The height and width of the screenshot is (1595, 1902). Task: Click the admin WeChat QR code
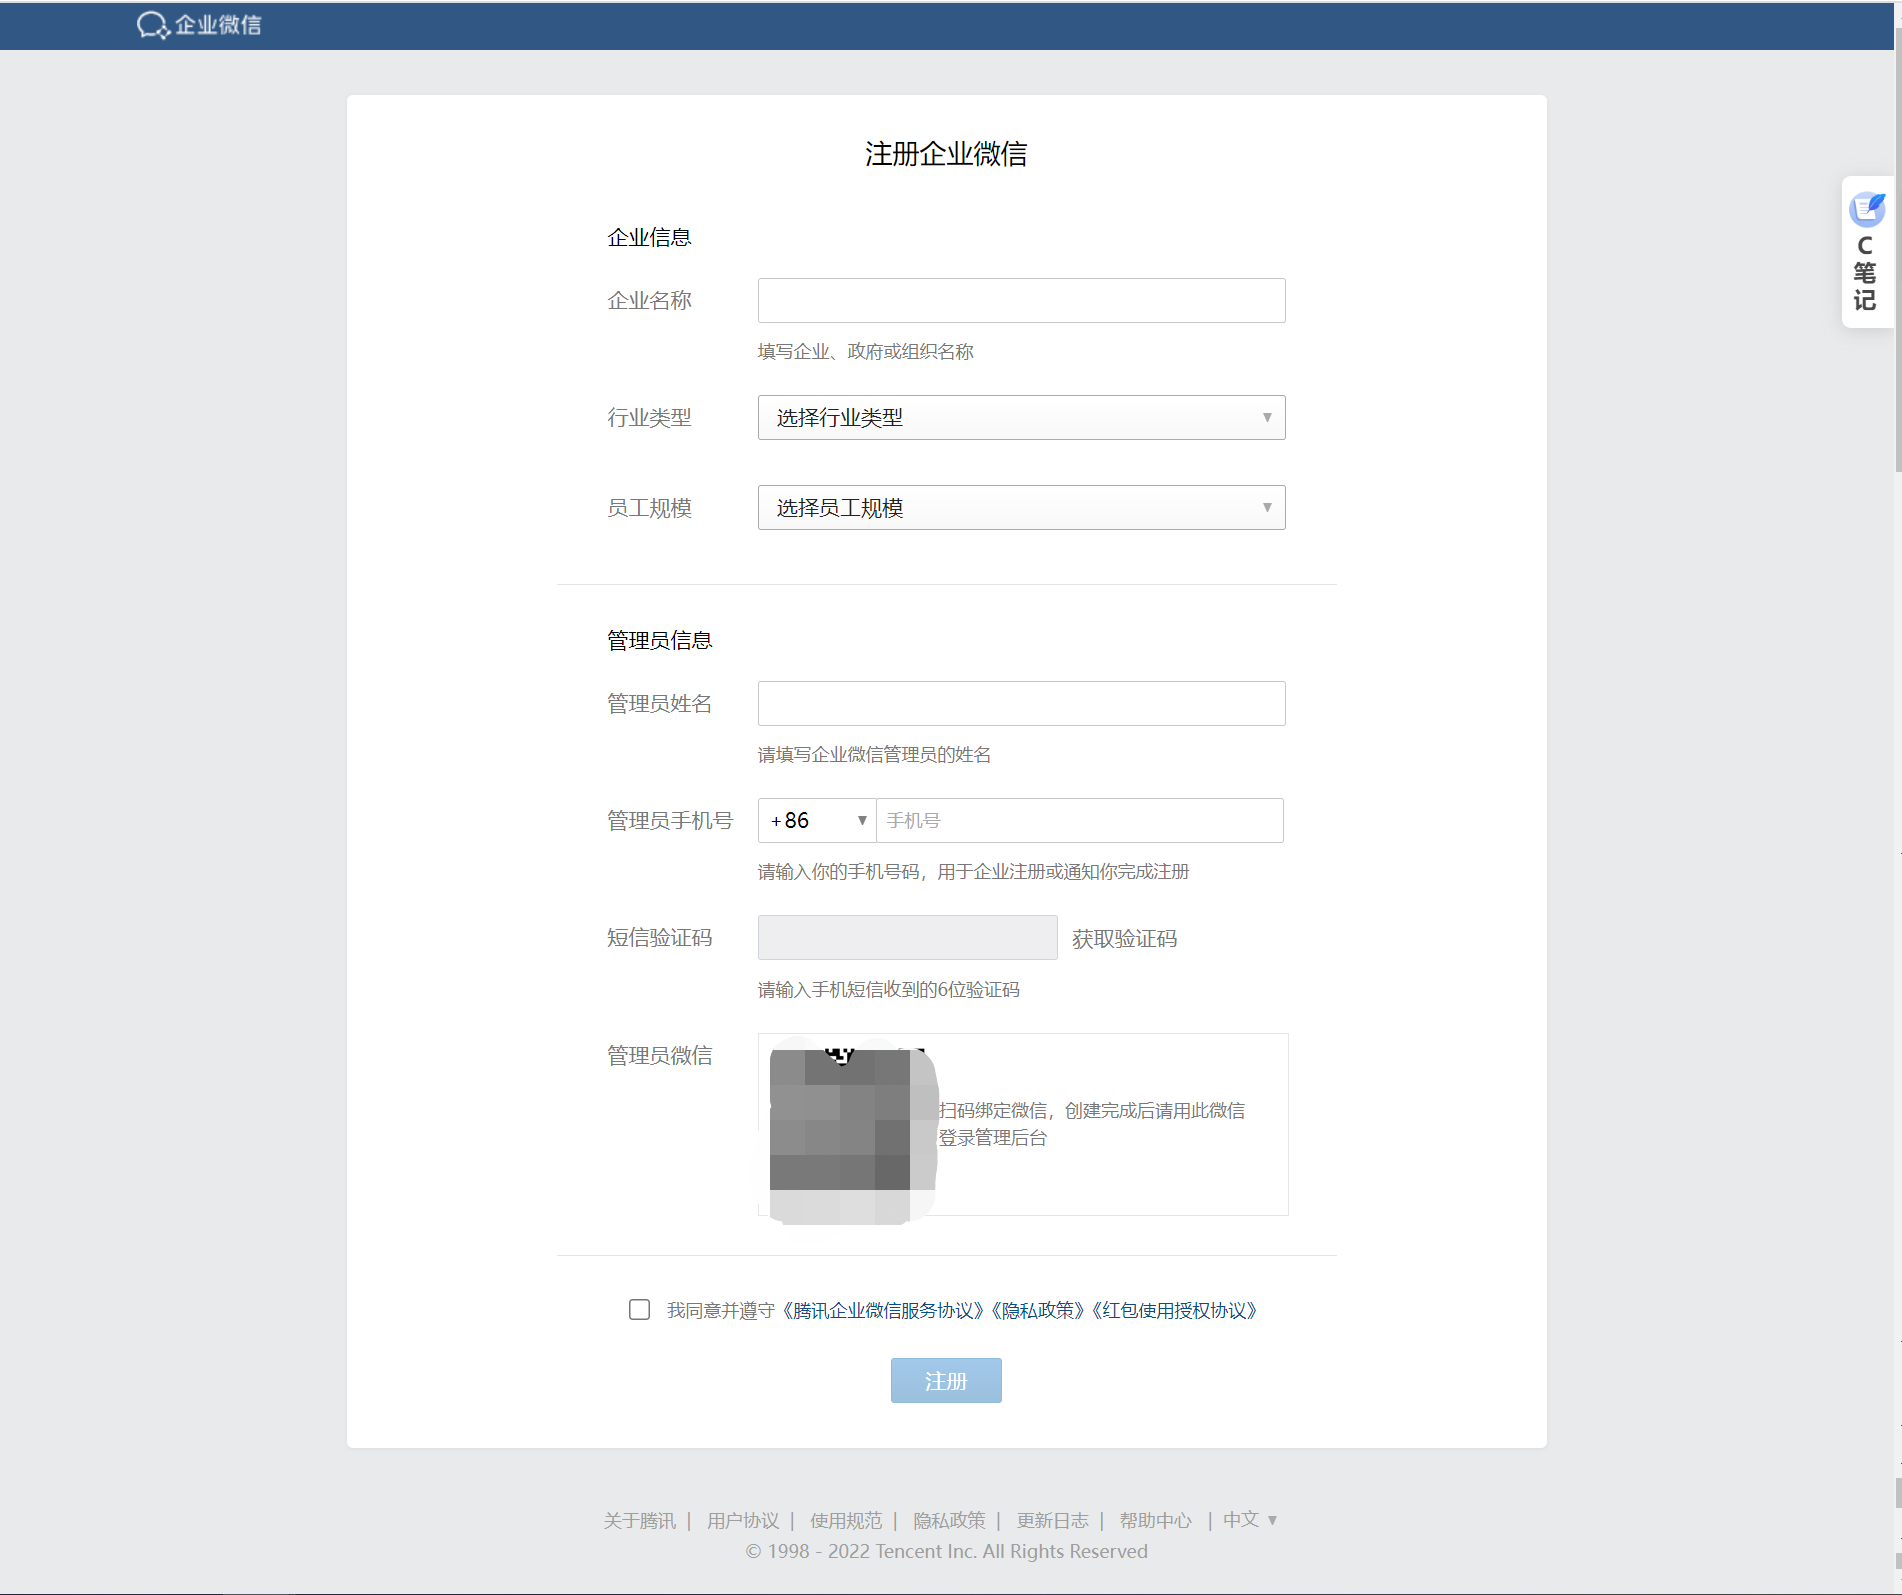[848, 1124]
